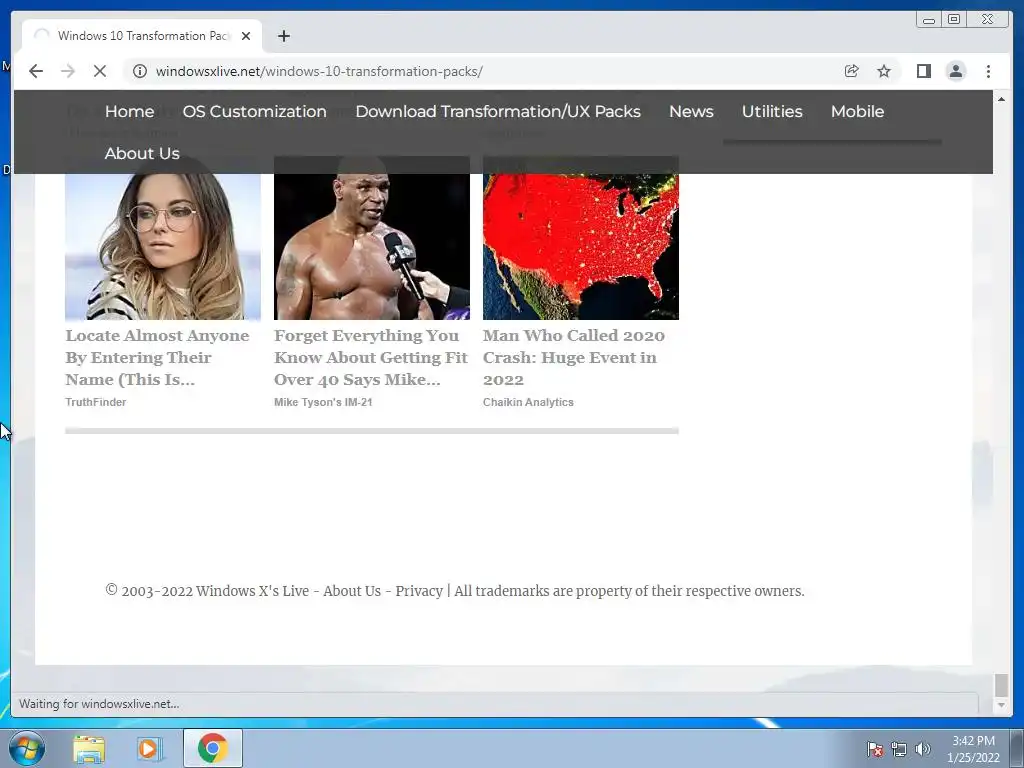
Task: Click the vertical scrollbar thumb
Action: pos(1001,685)
